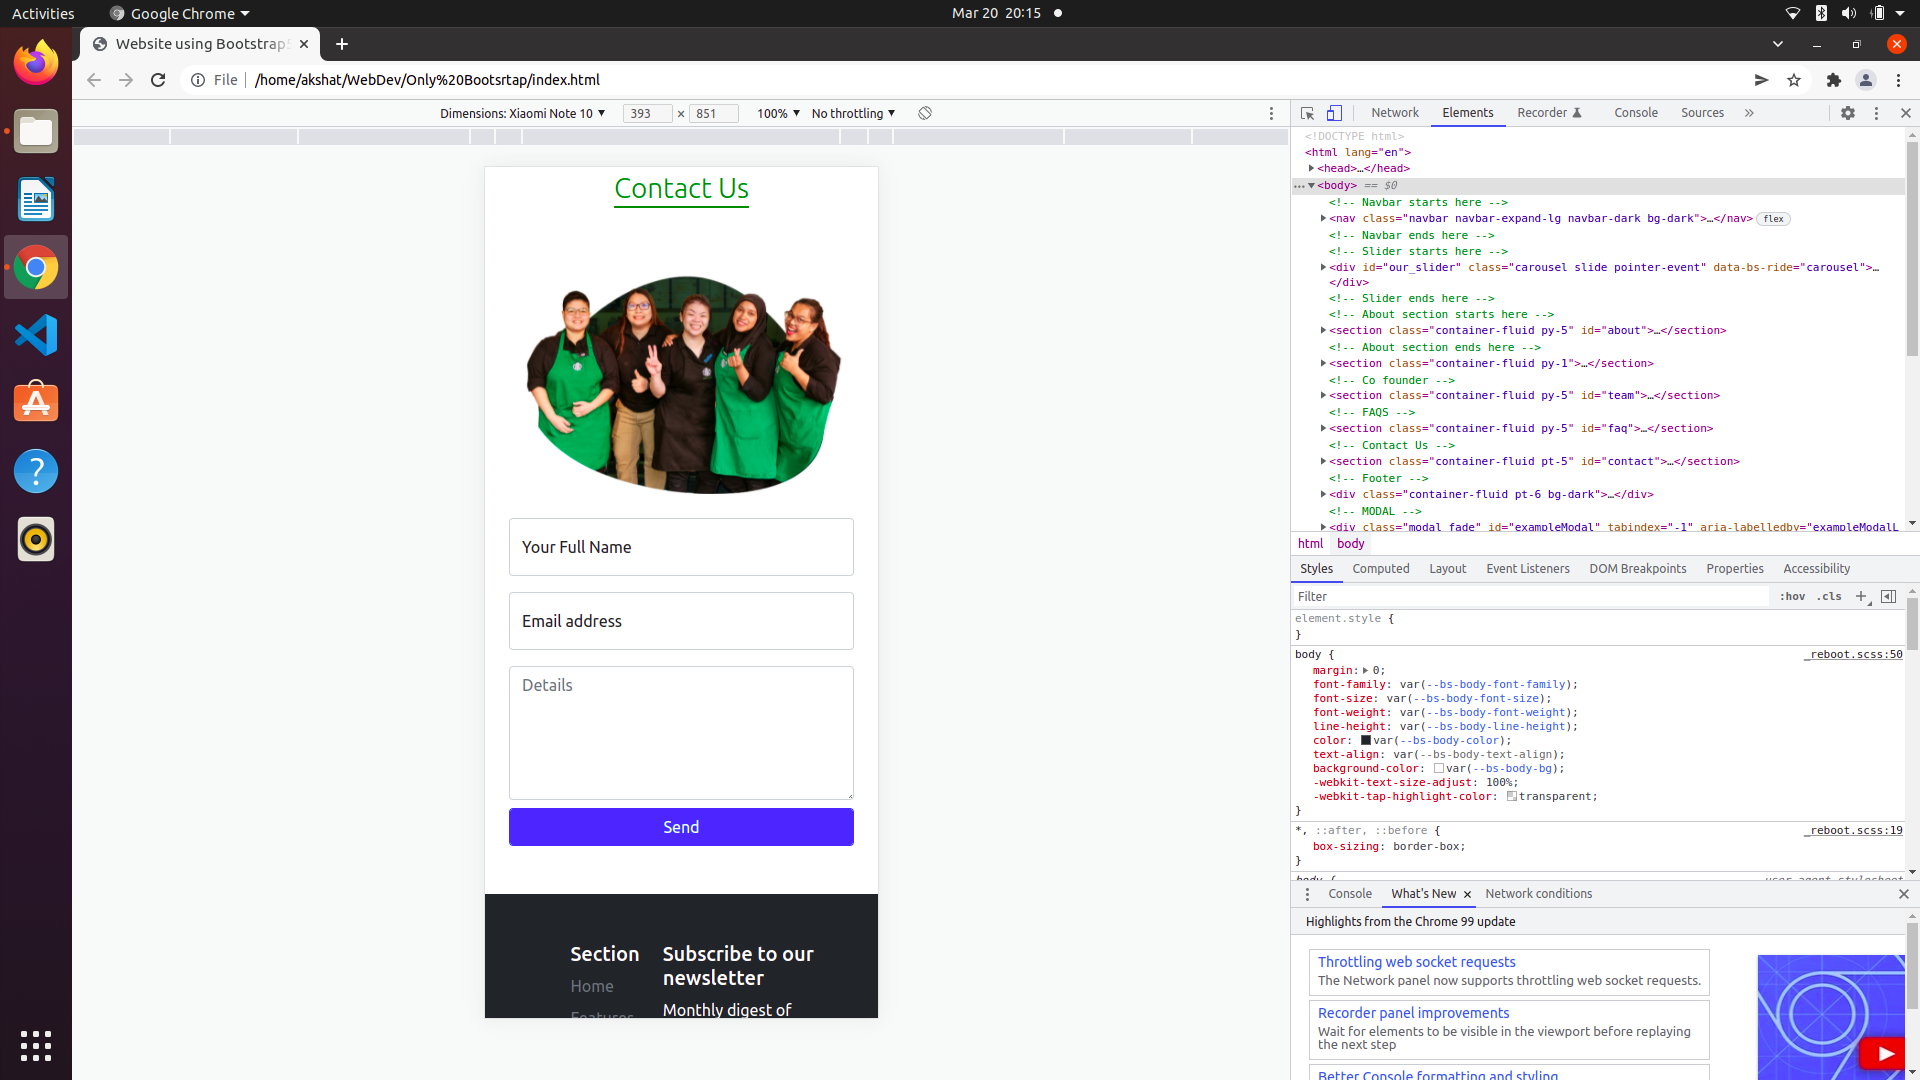Open DevTools settings gear

tap(1848, 113)
